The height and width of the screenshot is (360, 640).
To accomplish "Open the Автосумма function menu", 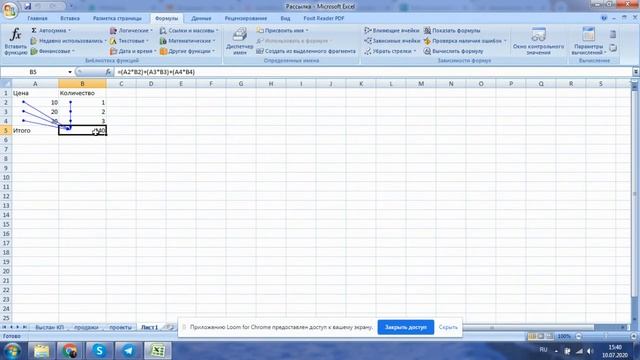I will (x=51, y=31).
